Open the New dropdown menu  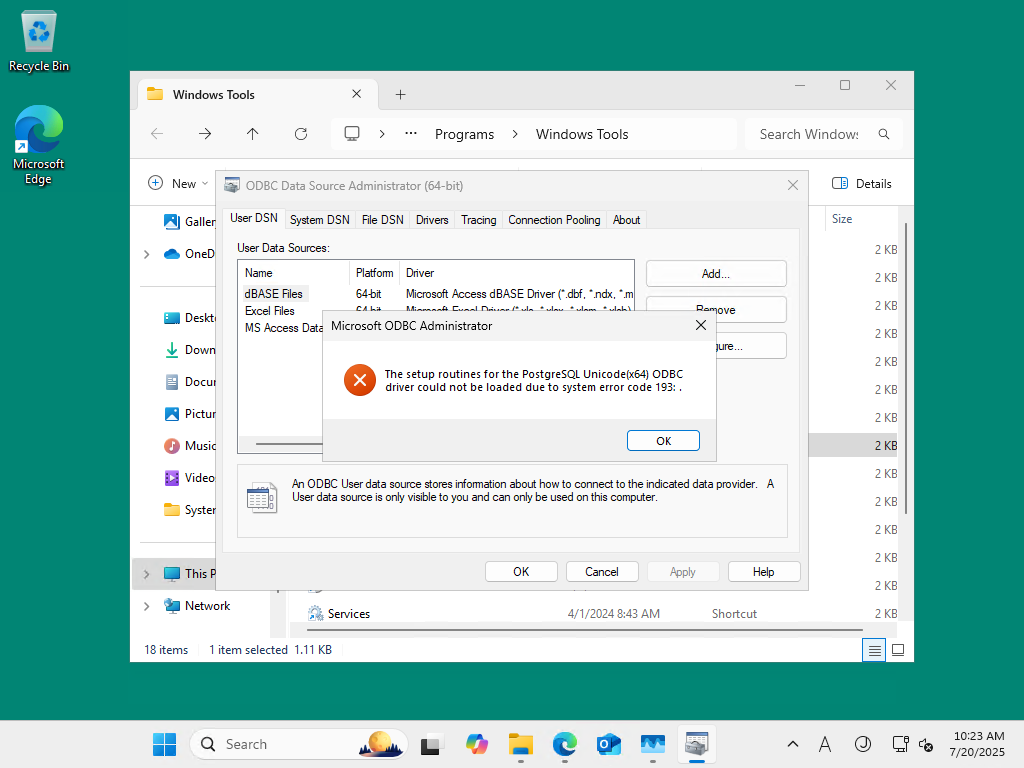(x=178, y=184)
